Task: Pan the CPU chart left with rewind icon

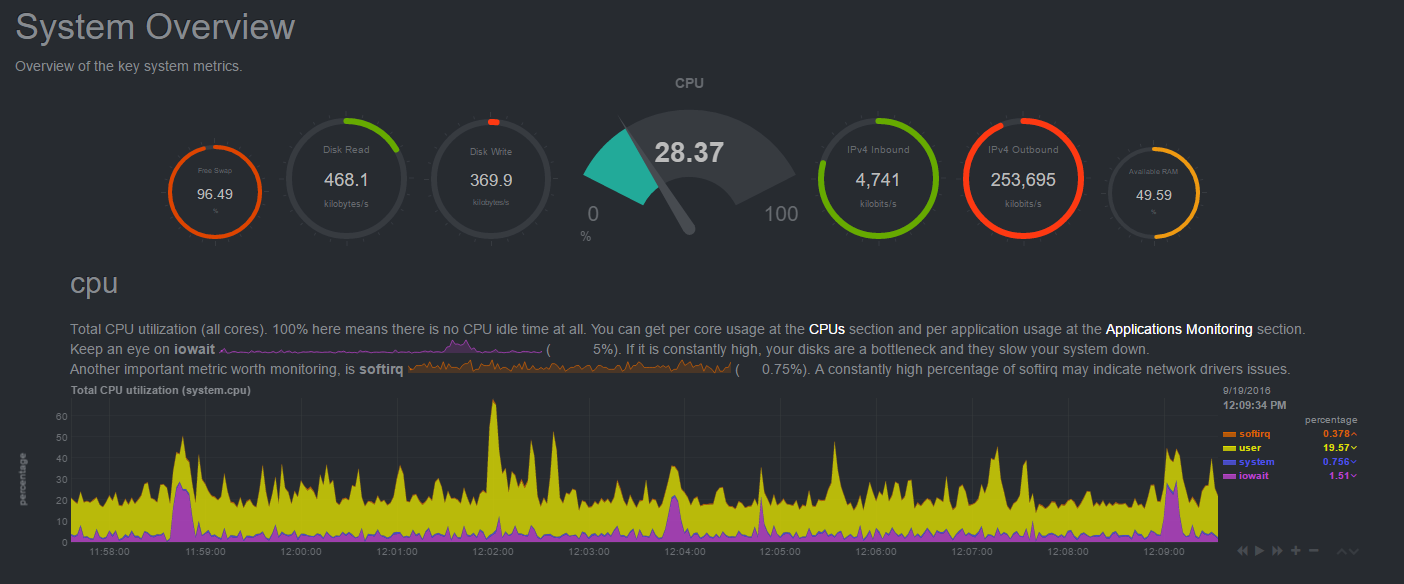Action: [x=1243, y=551]
